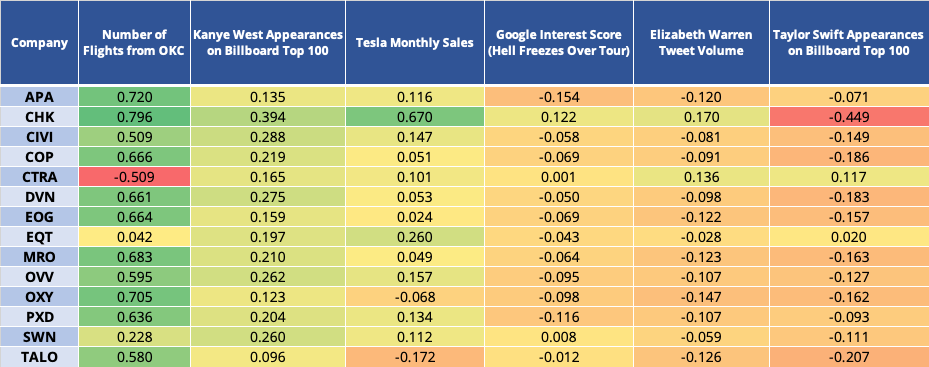The image size is (929, 367).
Task: Click the Company column header
Action: tap(39, 43)
